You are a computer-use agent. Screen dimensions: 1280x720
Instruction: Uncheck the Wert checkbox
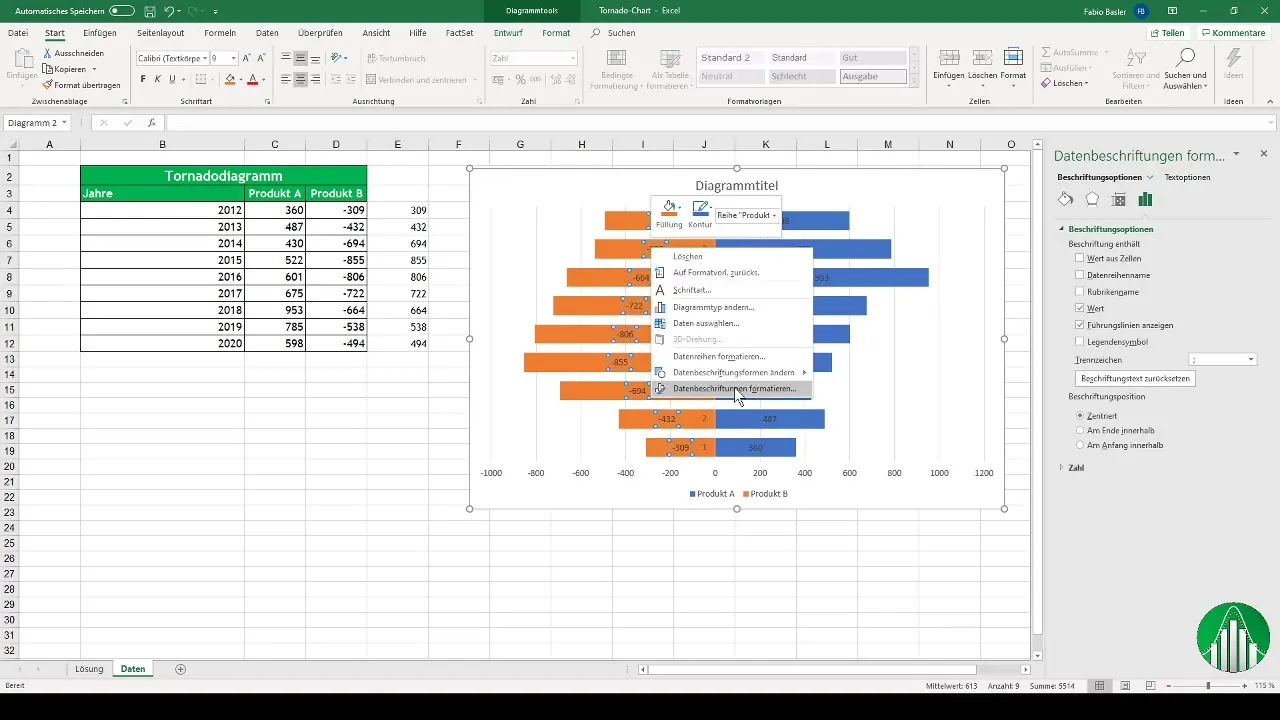click(1079, 308)
